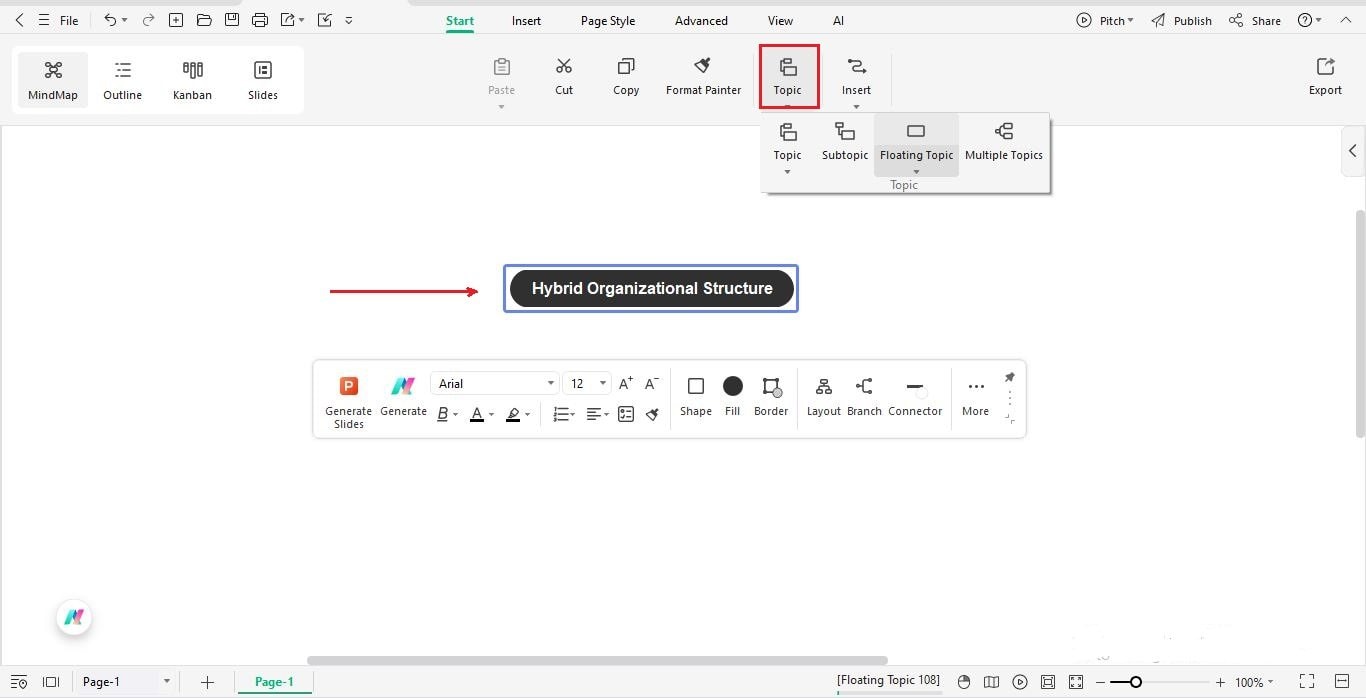
Task: Add a new page with the plus button
Action: [x=207, y=681]
